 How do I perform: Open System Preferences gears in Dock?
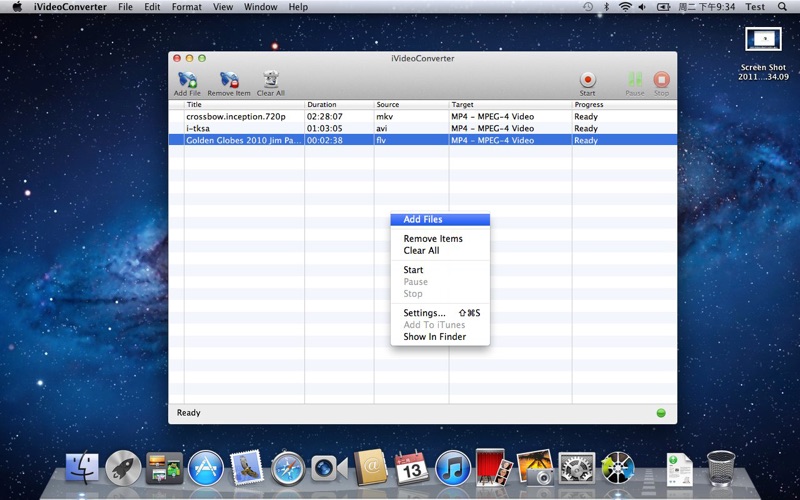(577, 467)
